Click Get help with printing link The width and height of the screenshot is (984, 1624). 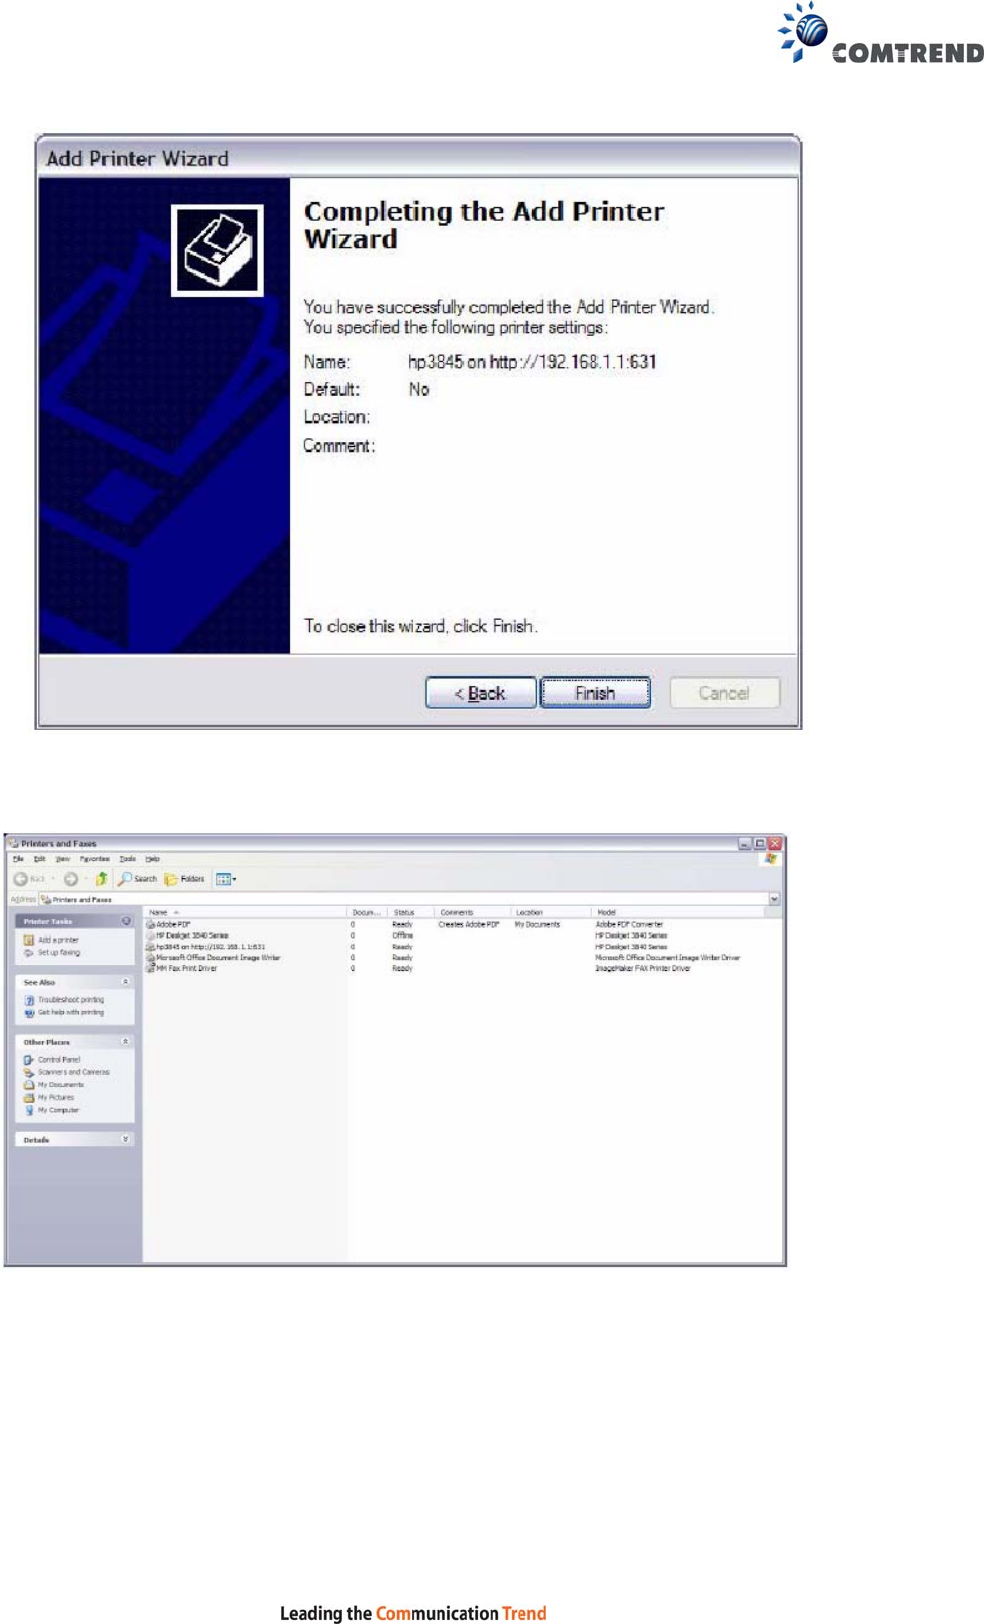pos(71,1012)
